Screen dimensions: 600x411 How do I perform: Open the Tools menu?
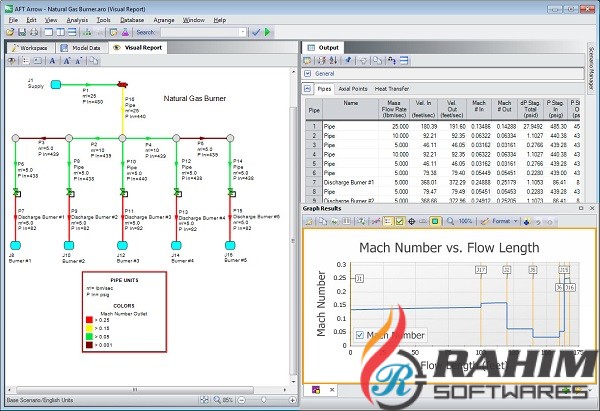tap(103, 20)
